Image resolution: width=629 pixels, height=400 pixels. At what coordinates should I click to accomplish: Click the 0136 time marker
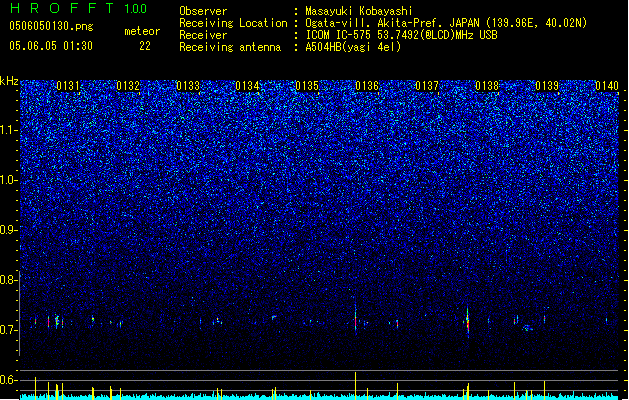pos(367,86)
